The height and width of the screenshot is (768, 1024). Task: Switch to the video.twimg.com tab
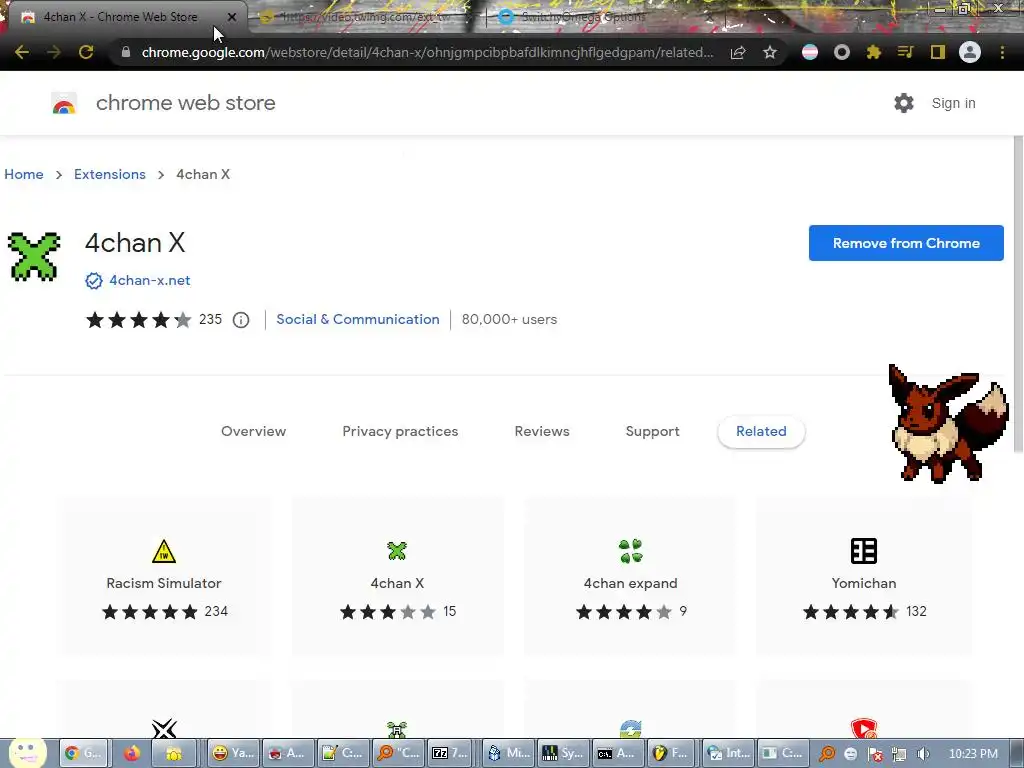[x=366, y=17]
